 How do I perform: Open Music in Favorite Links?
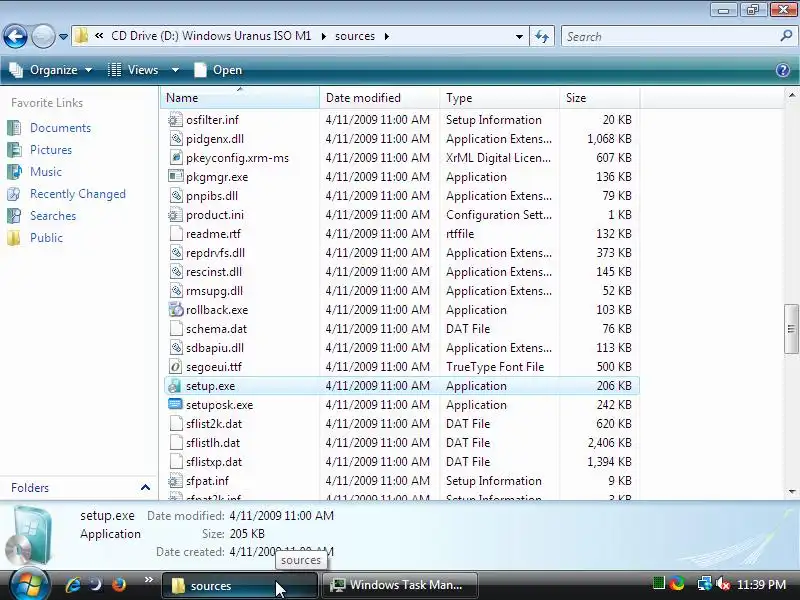tap(46, 171)
